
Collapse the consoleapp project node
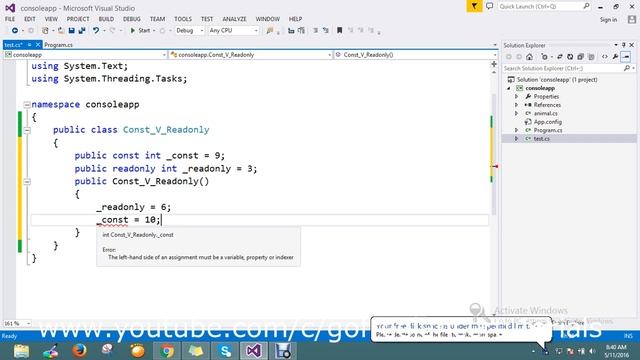pos(509,88)
